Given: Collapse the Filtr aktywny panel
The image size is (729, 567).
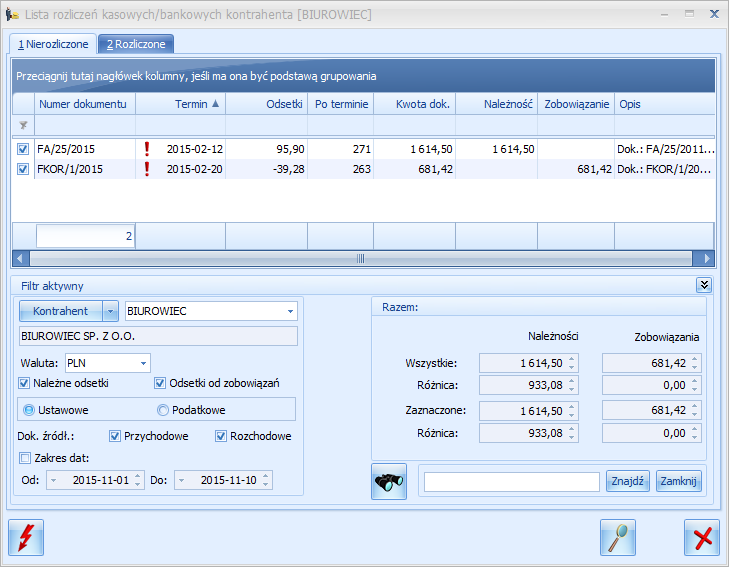Looking at the screenshot, I should pos(704,285).
